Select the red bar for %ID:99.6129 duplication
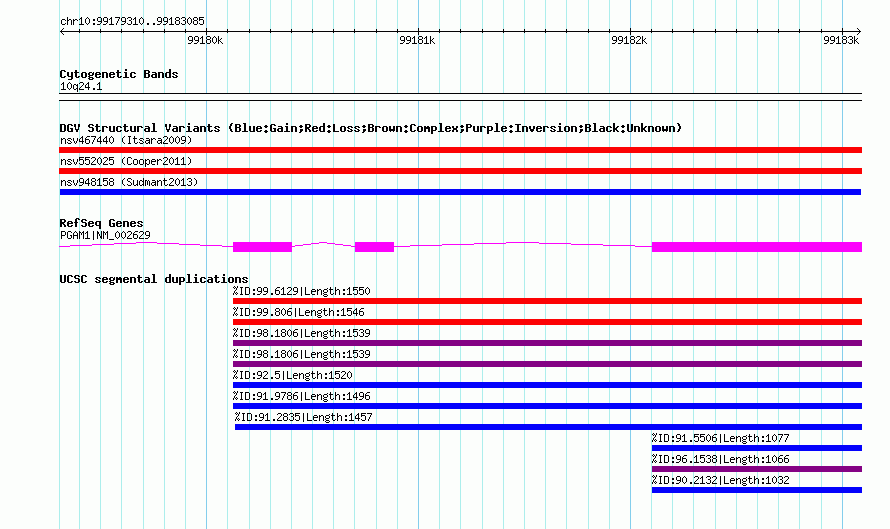890x529 pixels. 547,301
